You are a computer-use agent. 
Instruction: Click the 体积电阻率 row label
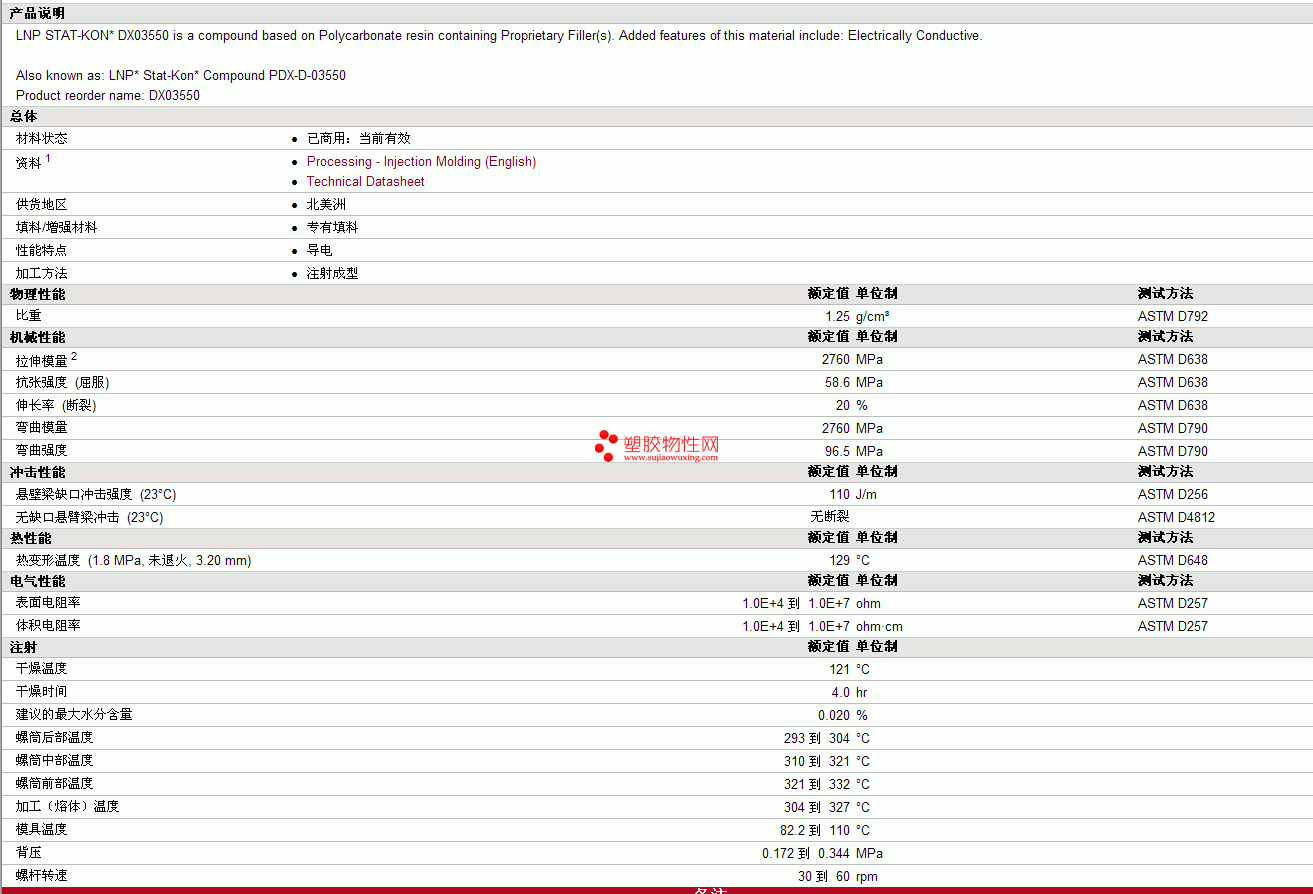(x=48, y=626)
